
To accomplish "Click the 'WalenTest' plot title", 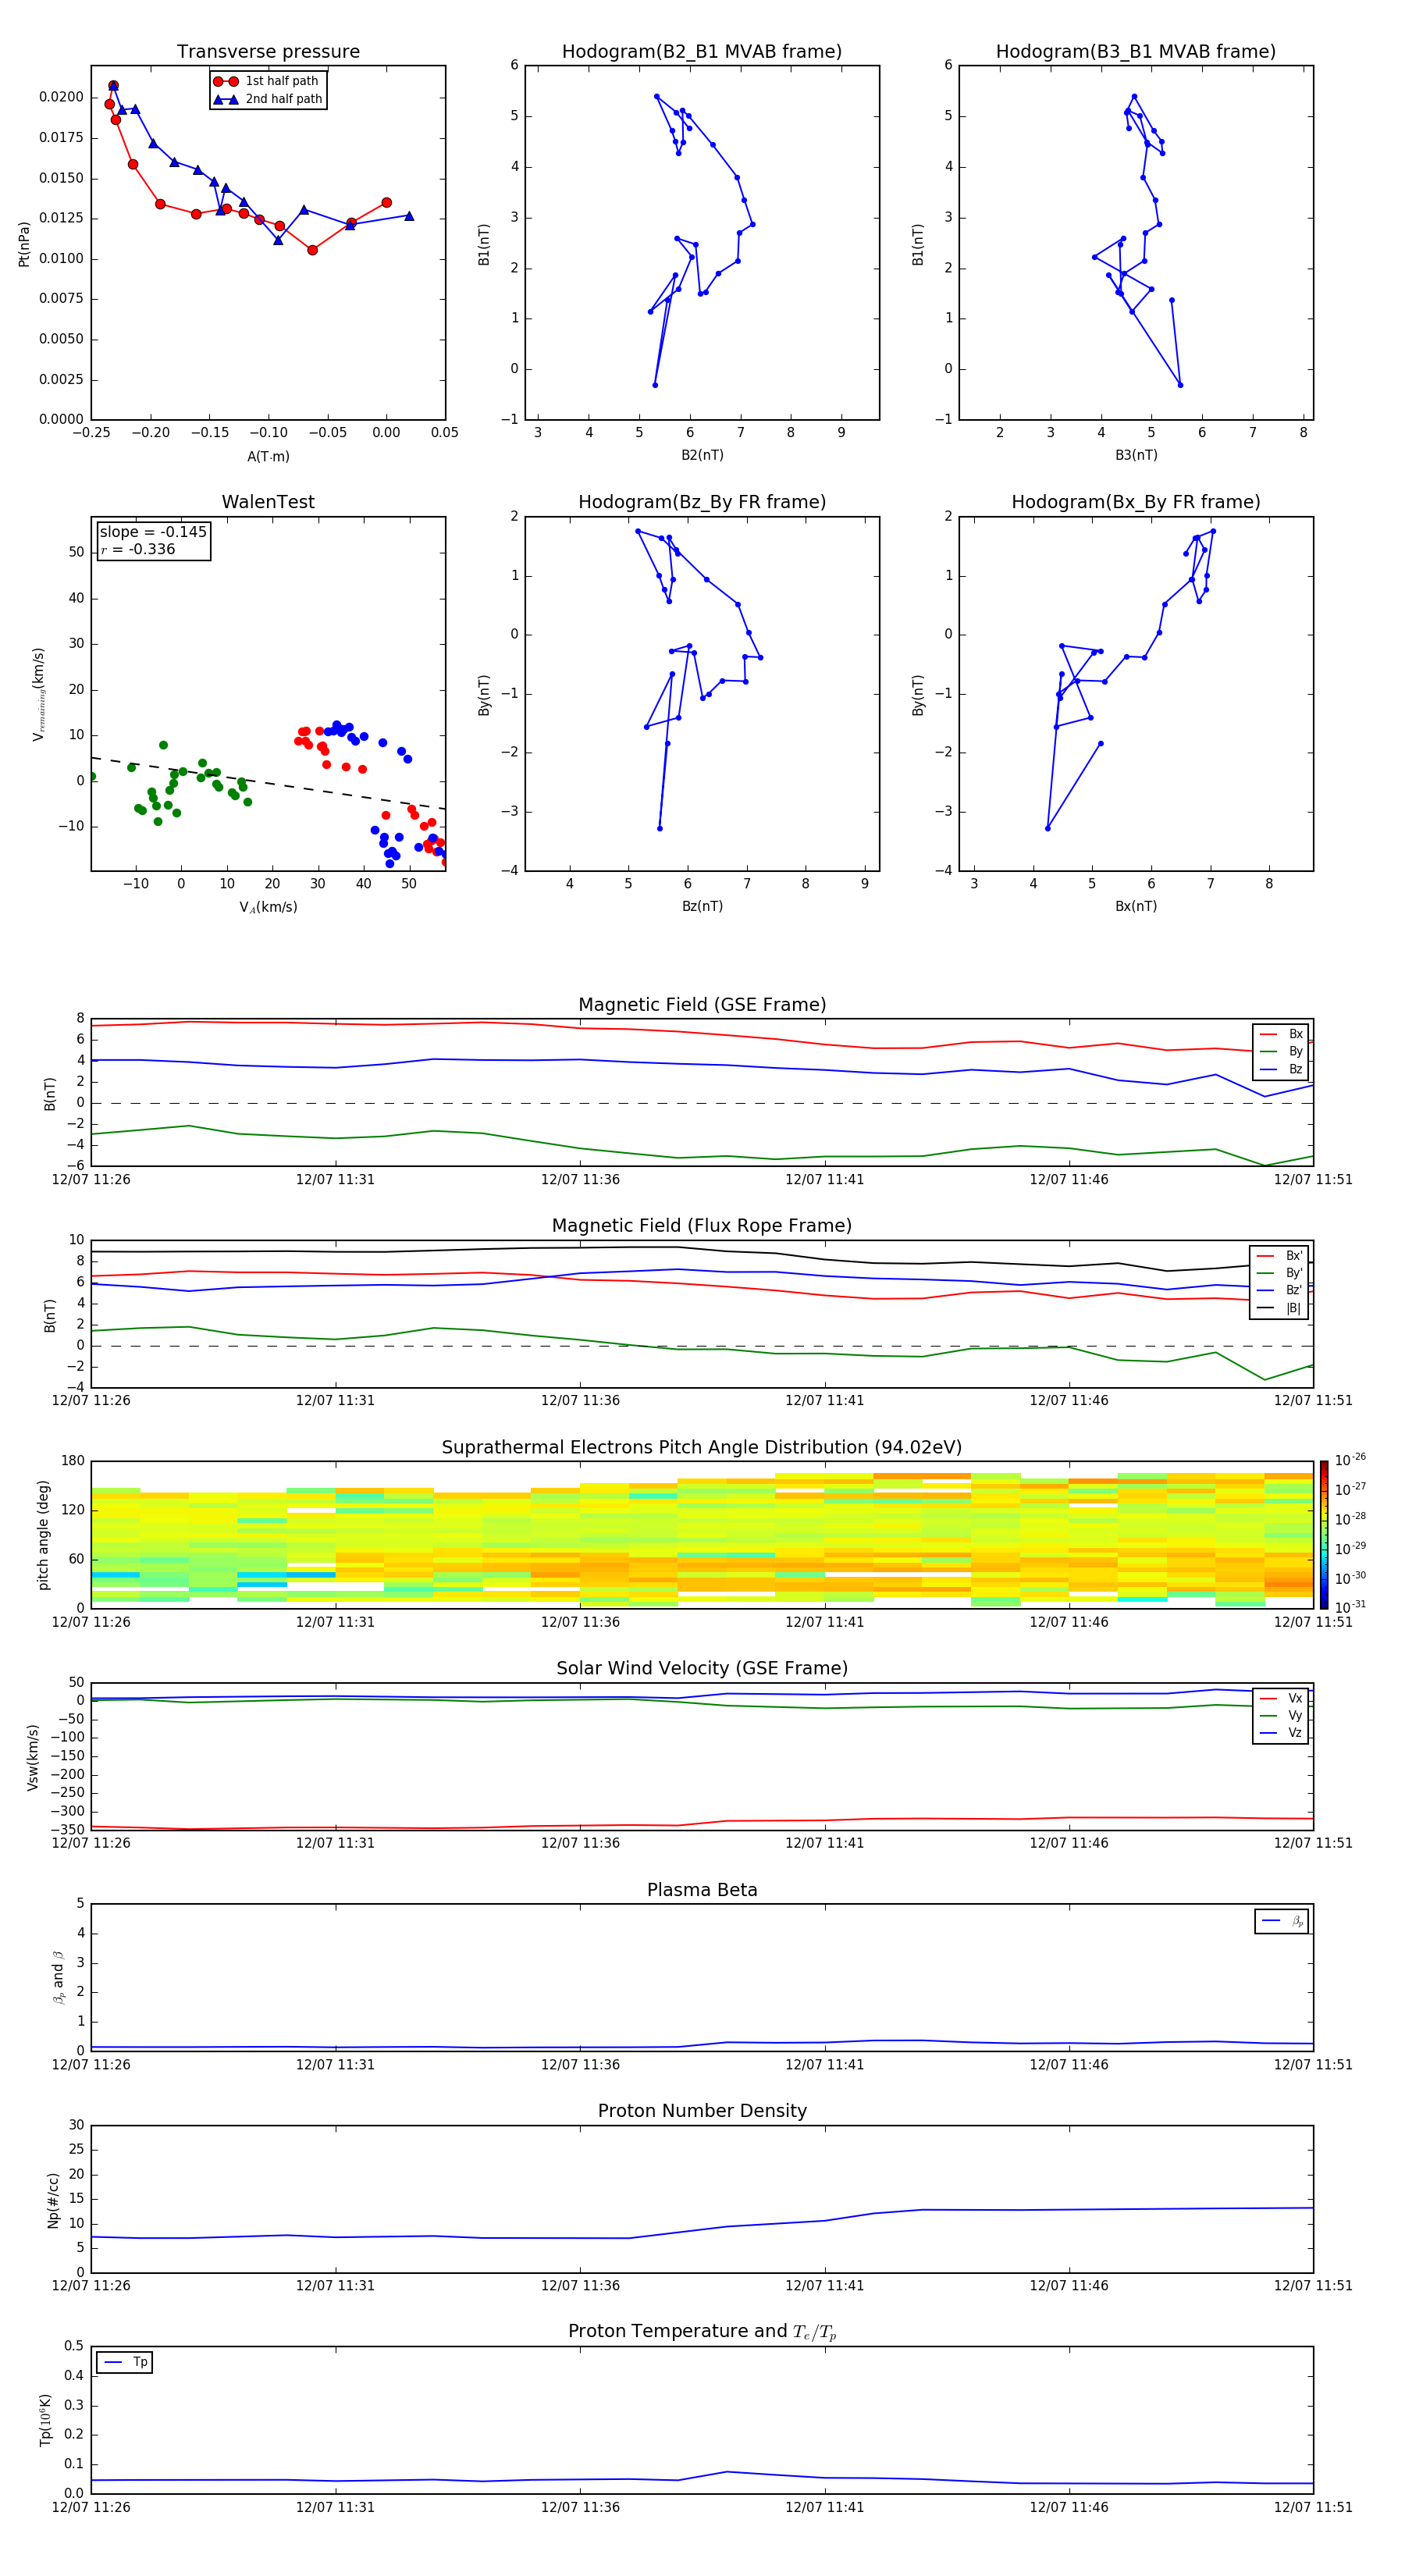I will point(268,502).
